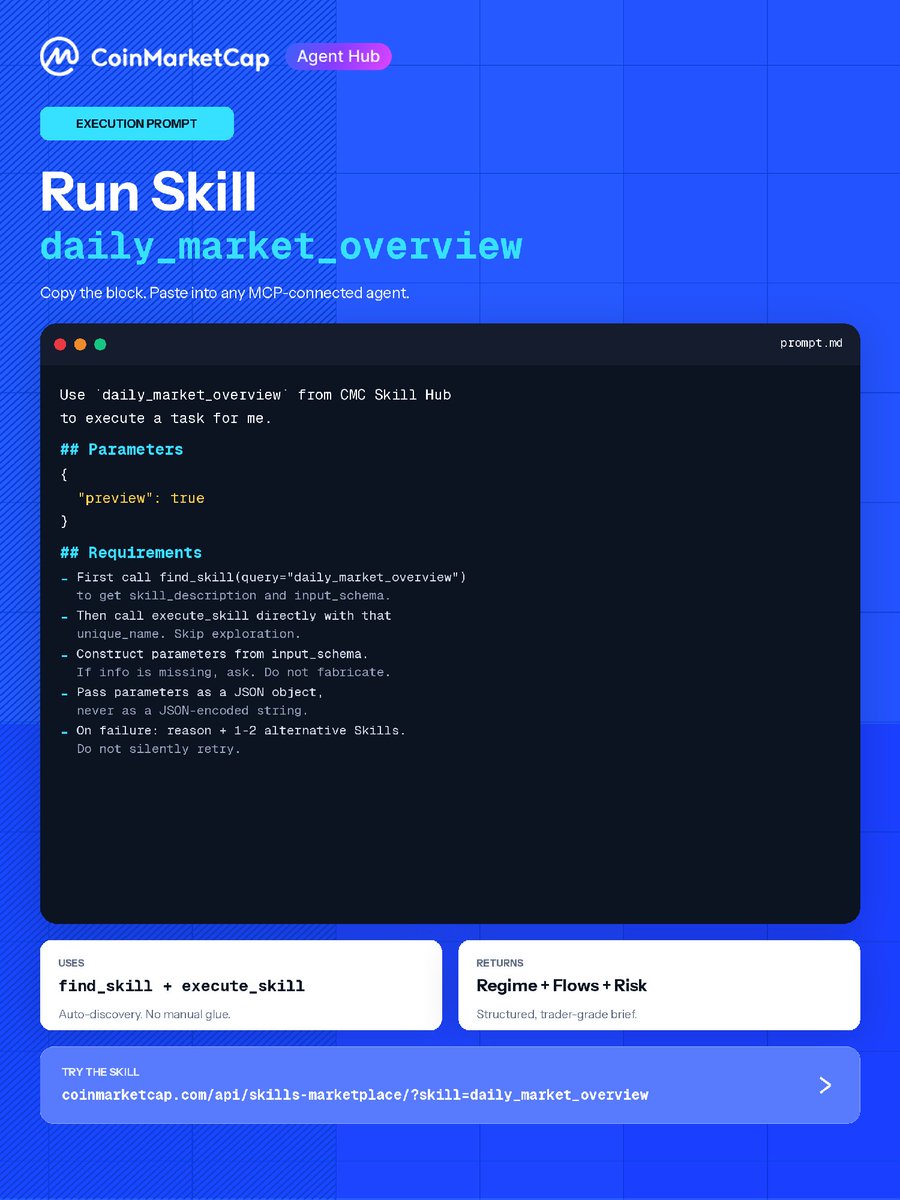Viewport: 900px width, 1200px height.
Task: Click 'If info is missing, ask. Do not fabricate.'
Action: (234, 672)
